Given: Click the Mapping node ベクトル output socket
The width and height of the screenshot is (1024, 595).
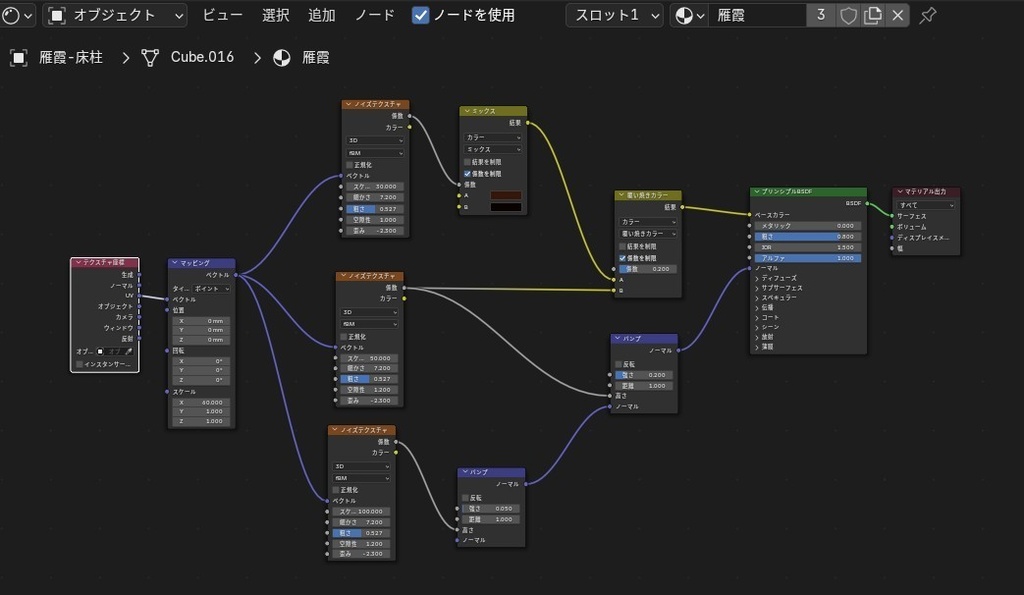Looking at the screenshot, I should pyautogui.click(x=236, y=275).
